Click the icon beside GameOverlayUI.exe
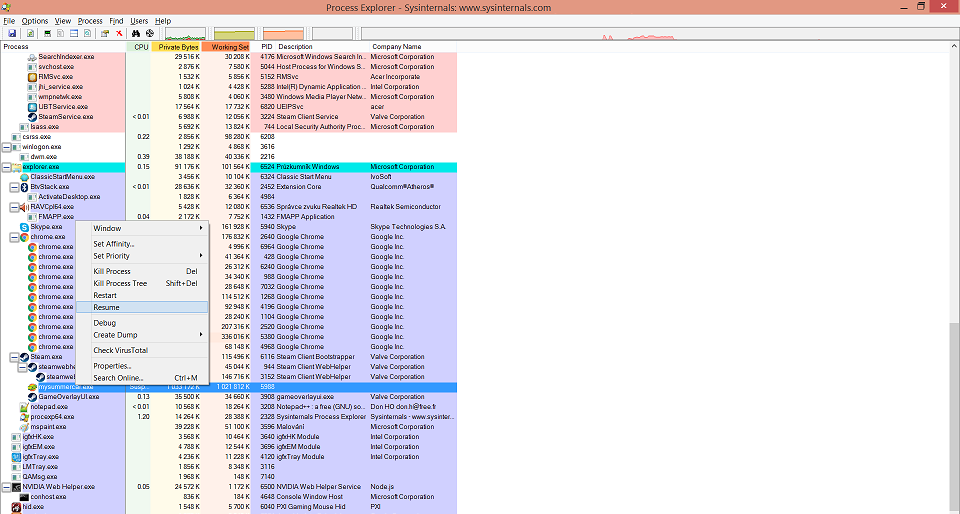 (32, 397)
